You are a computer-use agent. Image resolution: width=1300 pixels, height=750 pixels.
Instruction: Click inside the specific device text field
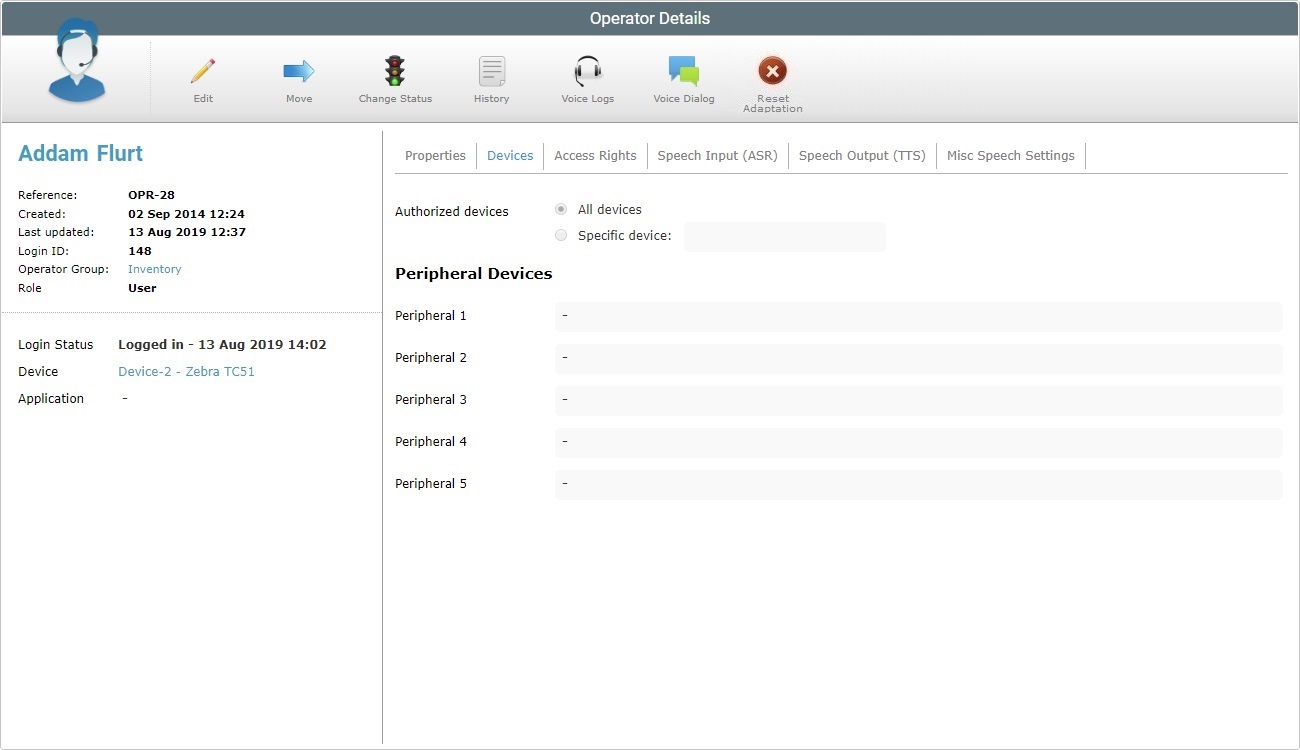pos(784,236)
